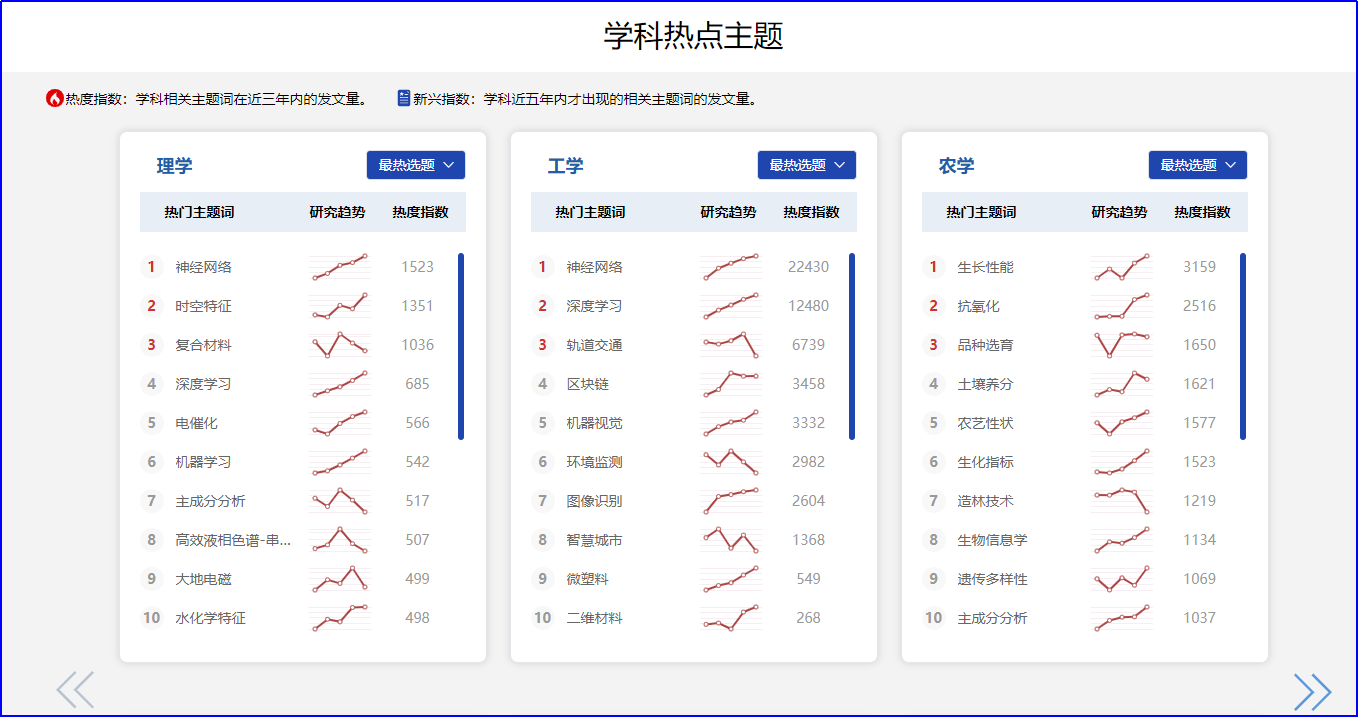Click the flame icon beside 热度指数

55,98
